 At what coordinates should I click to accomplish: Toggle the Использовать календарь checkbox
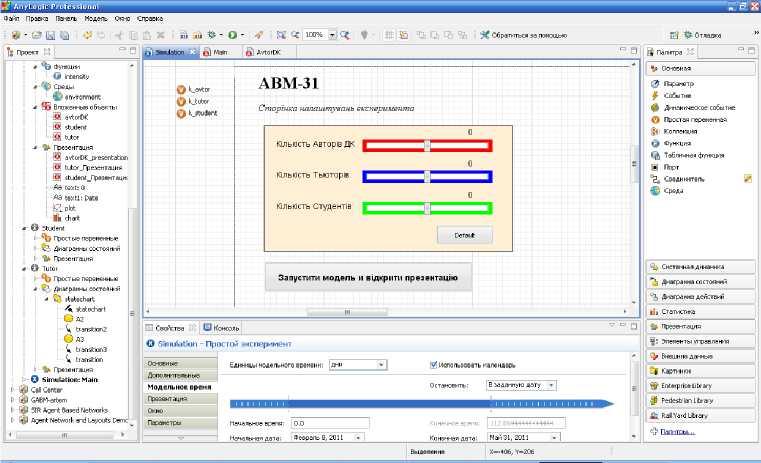(433, 365)
